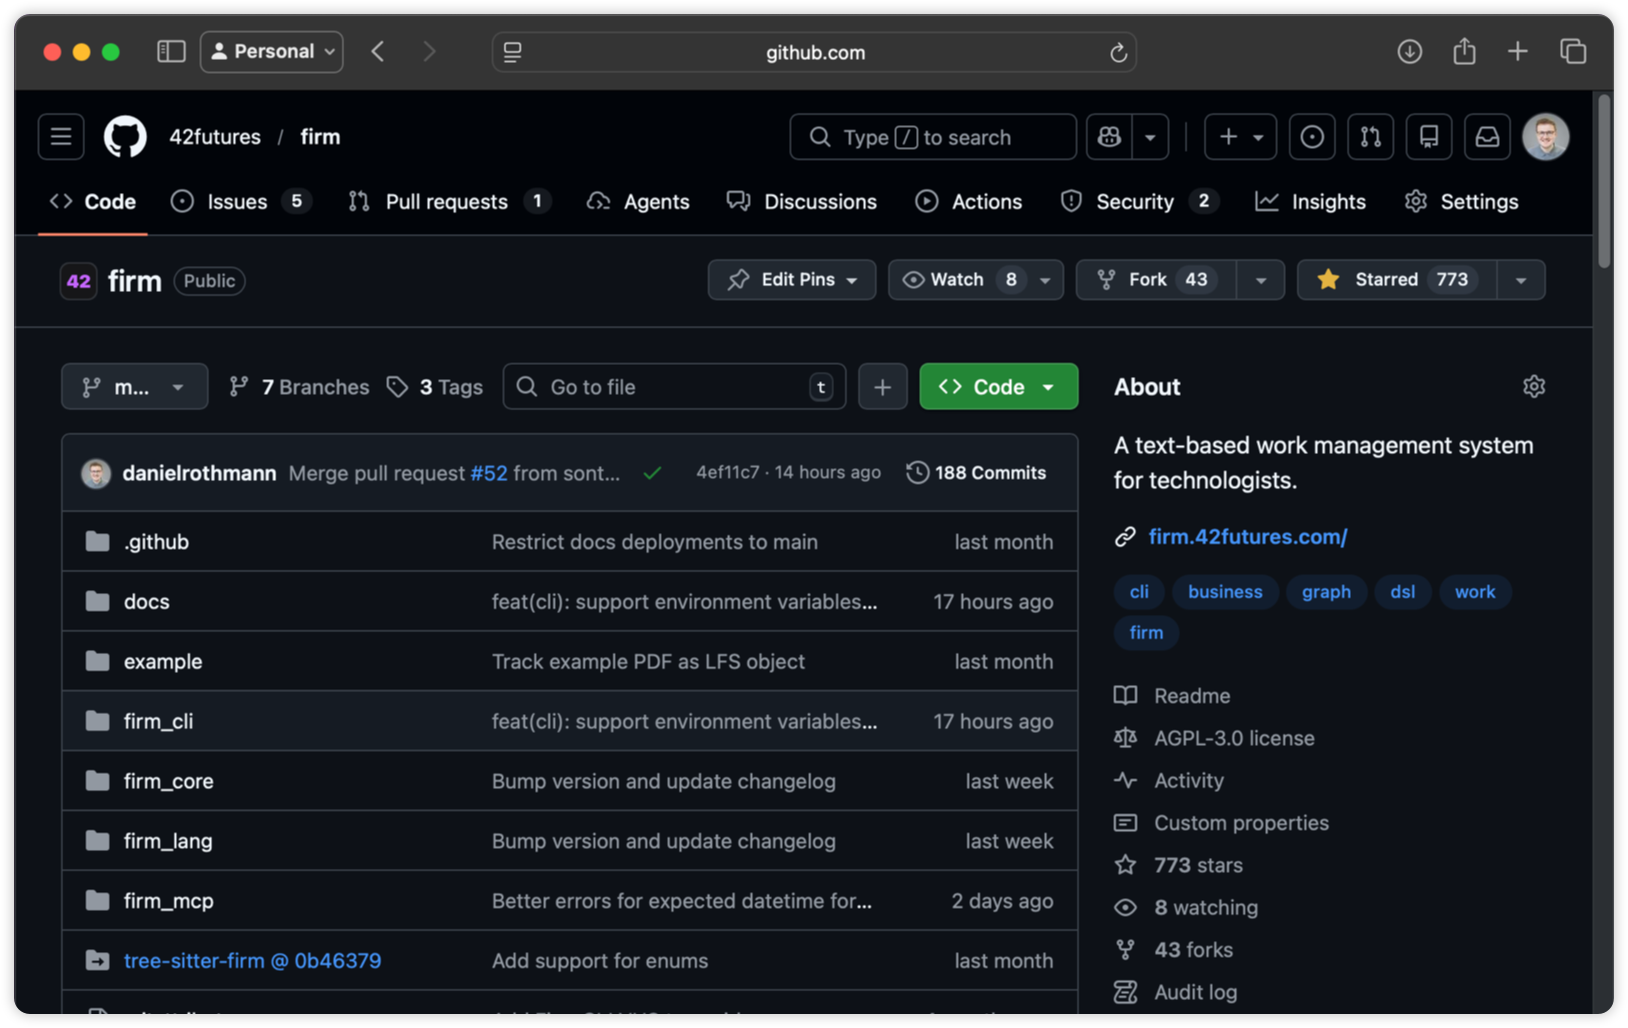Open the GitHub homepage logo
The width and height of the screenshot is (1628, 1028).
pyautogui.click(x=125, y=137)
